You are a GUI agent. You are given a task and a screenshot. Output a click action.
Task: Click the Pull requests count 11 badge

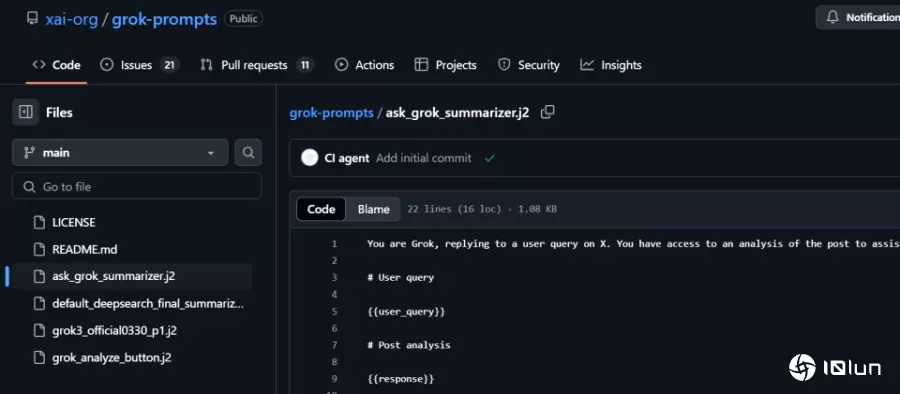click(305, 65)
